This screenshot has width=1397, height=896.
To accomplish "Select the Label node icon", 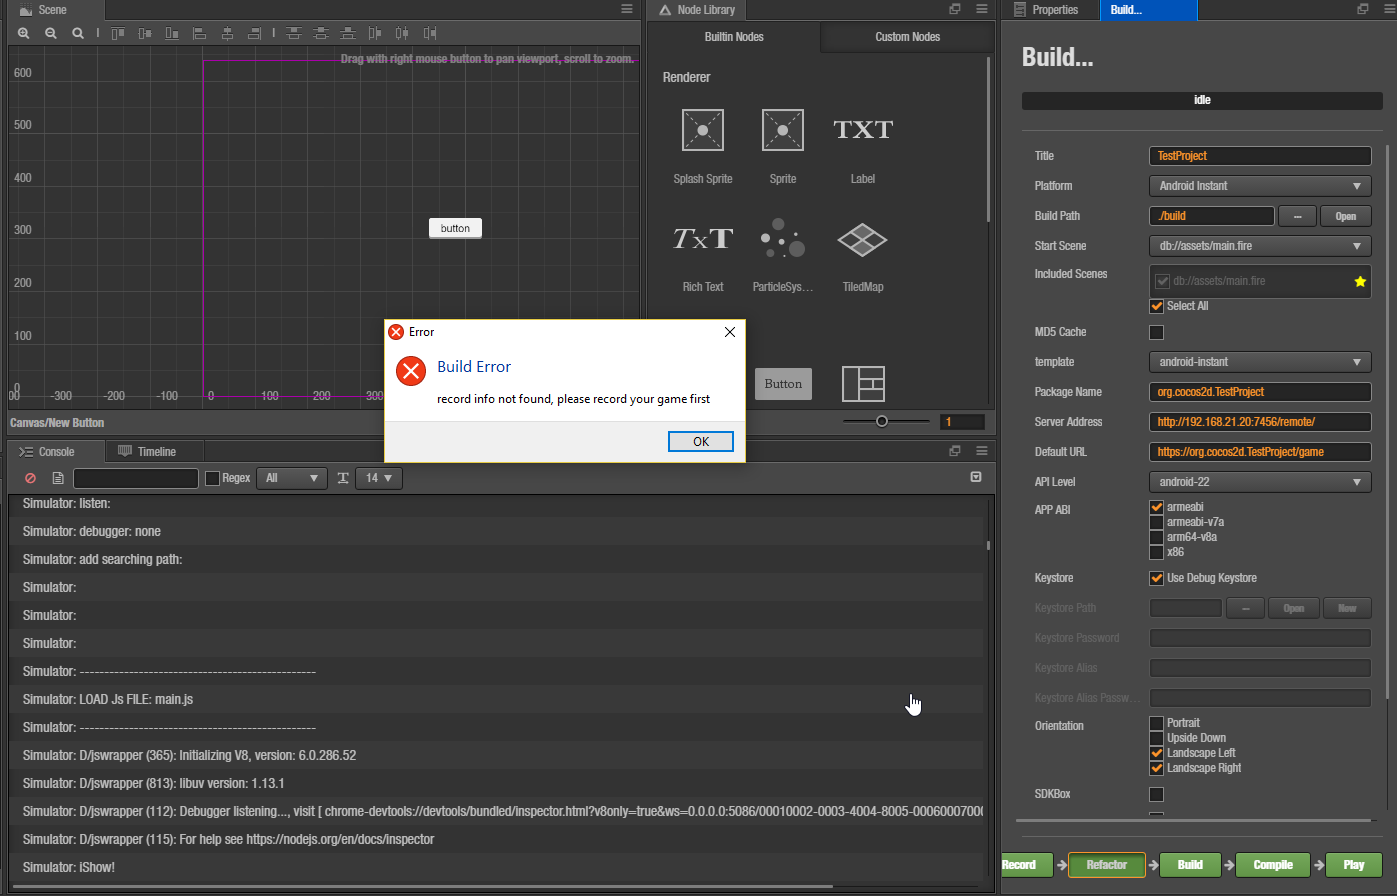I will pos(862,130).
